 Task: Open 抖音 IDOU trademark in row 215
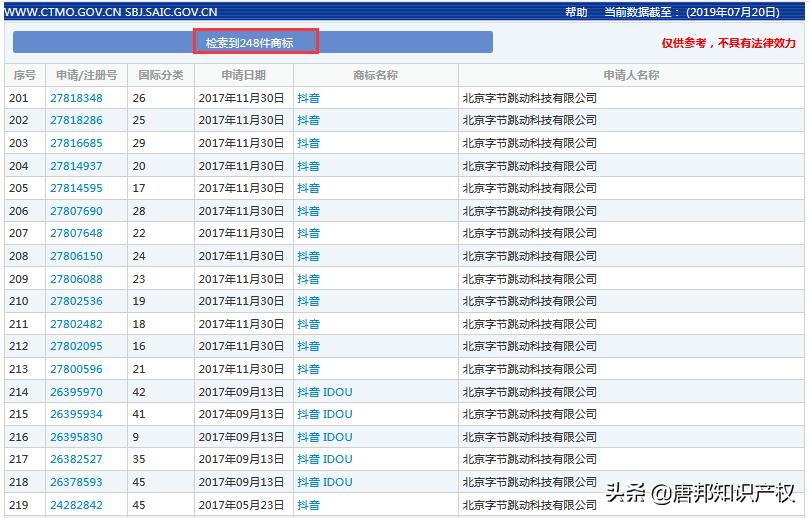tap(325, 415)
